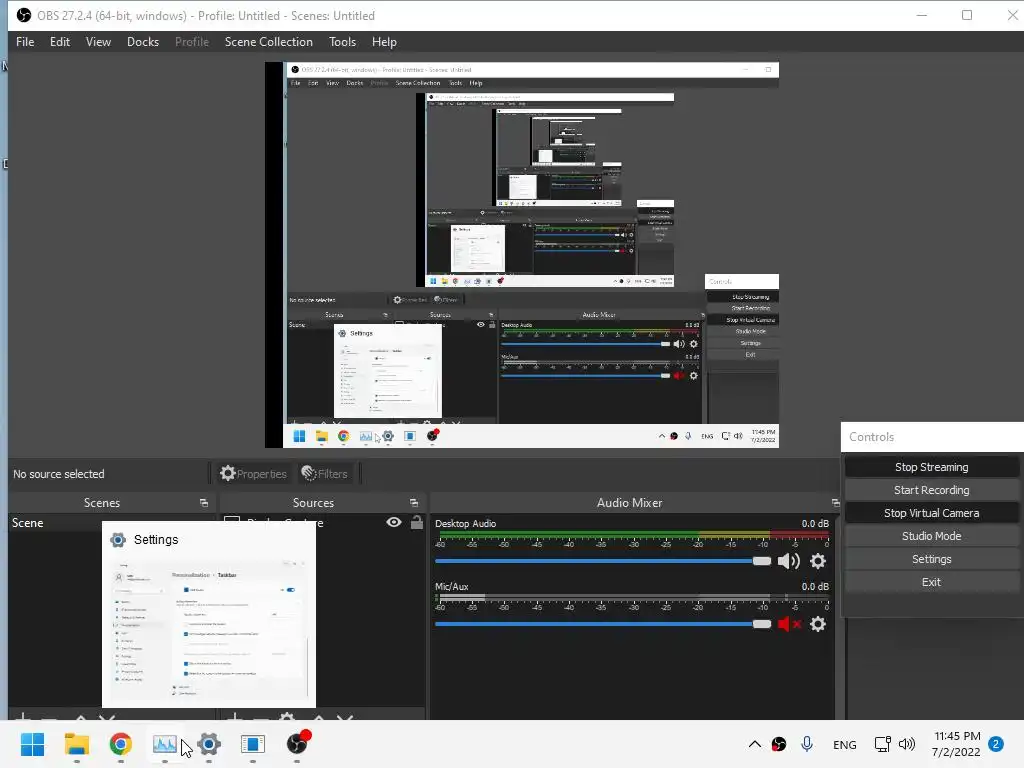Open the Help menu
The height and width of the screenshot is (768, 1024).
[384, 42]
